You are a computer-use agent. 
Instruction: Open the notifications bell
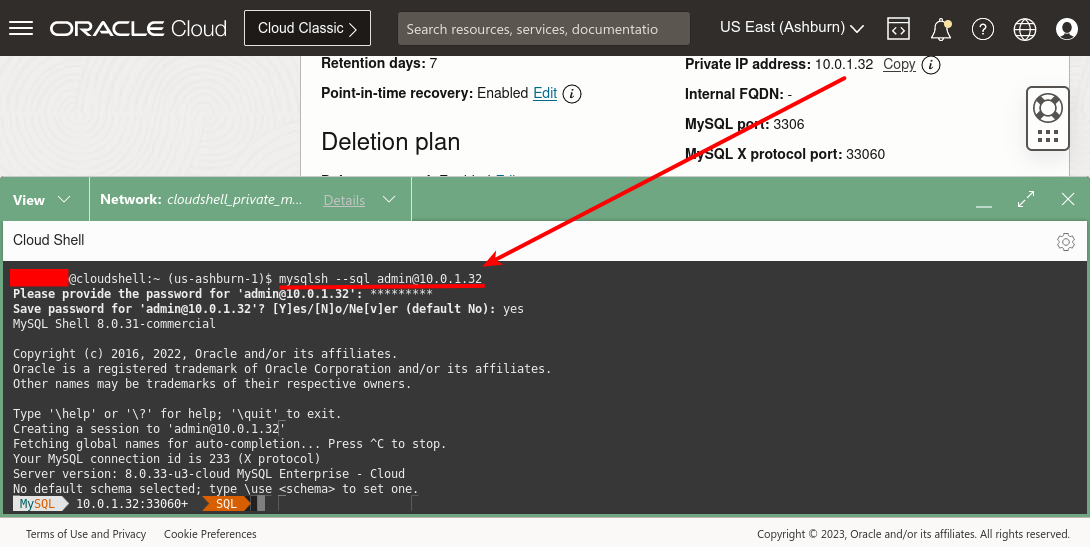941,28
